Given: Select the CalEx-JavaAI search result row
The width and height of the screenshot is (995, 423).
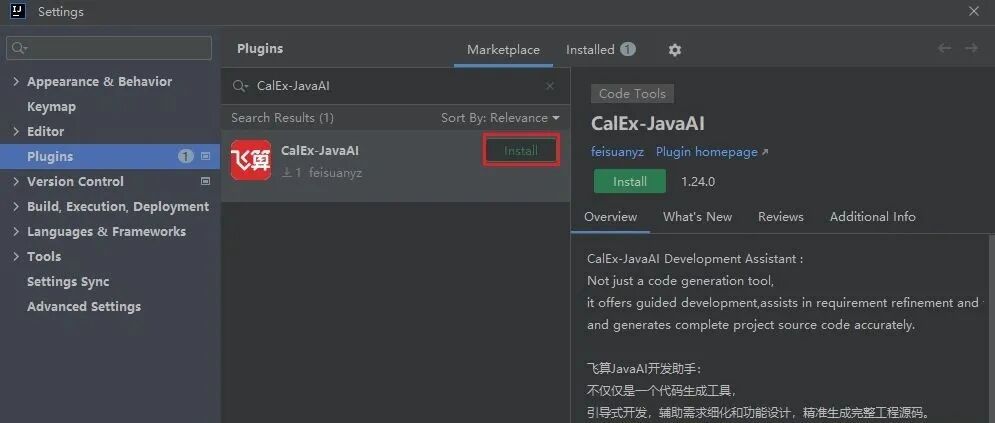Looking at the screenshot, I should [395, 166].
